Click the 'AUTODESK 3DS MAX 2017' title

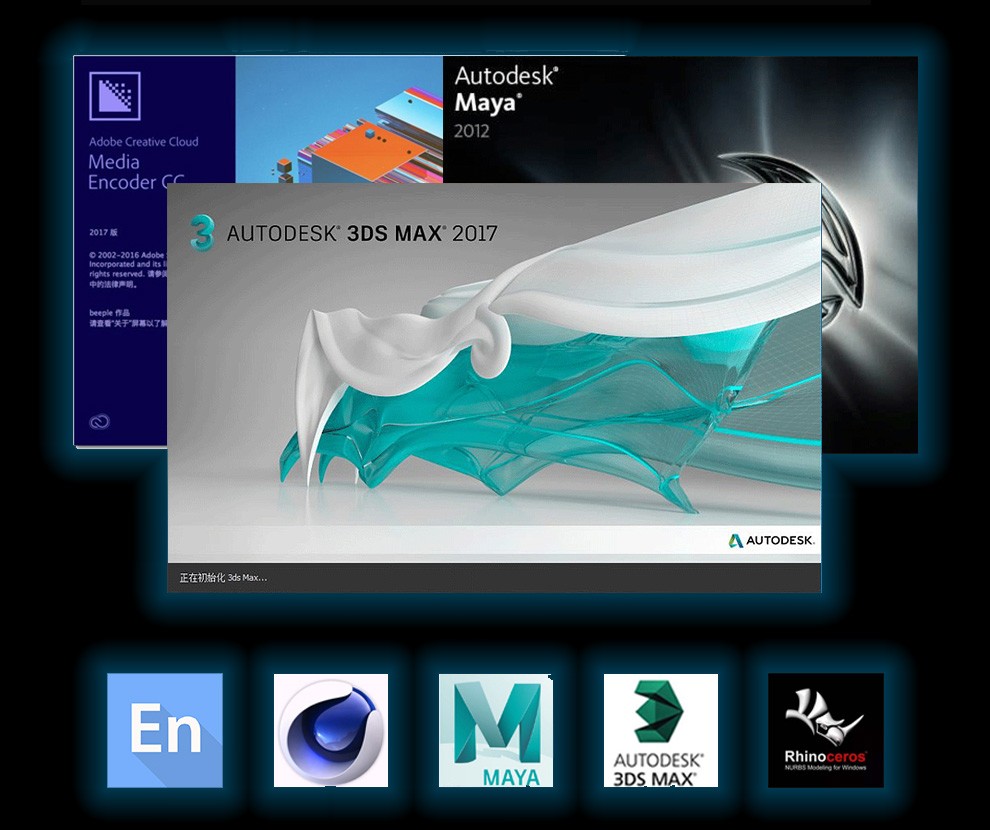362,234
